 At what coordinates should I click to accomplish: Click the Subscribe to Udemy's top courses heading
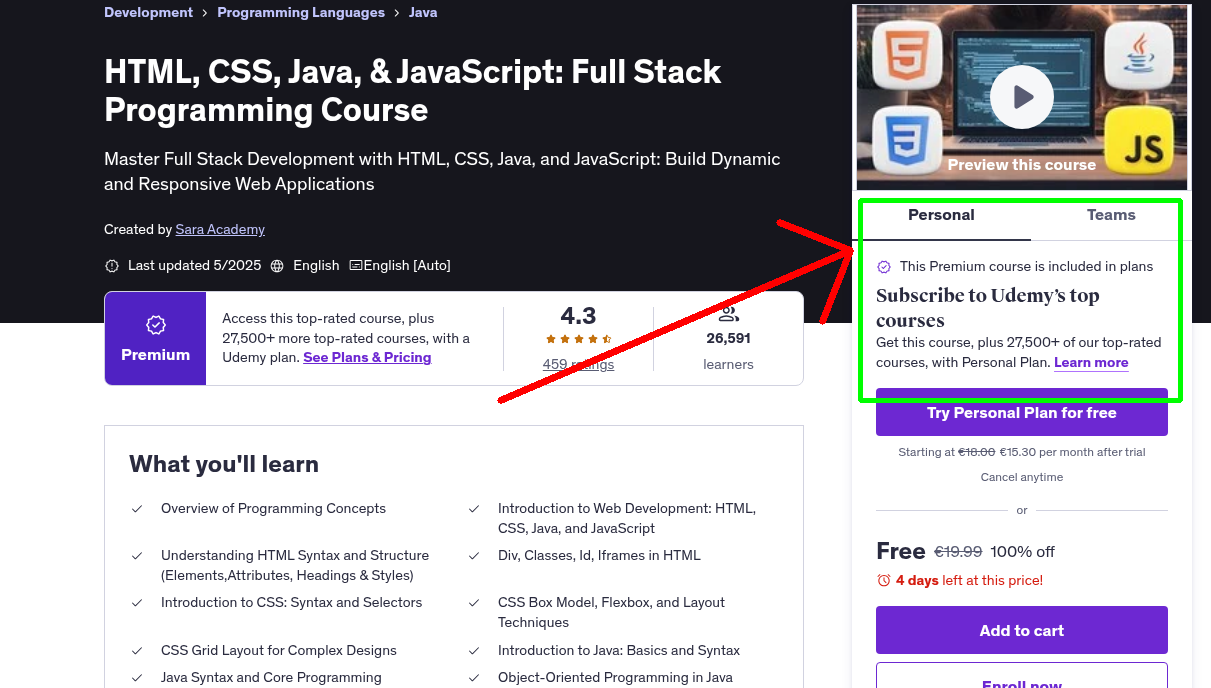[x=988, y=308]
